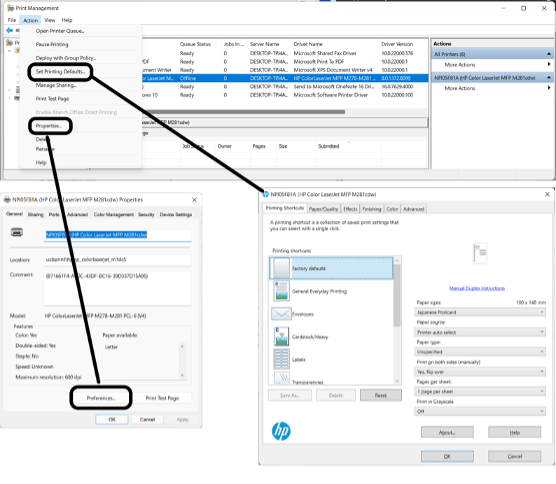Image resolution: width=556 pixels, height=484 pixels.
Task: Collapse the NPI05F81A actions section
Action: [549, 77]
